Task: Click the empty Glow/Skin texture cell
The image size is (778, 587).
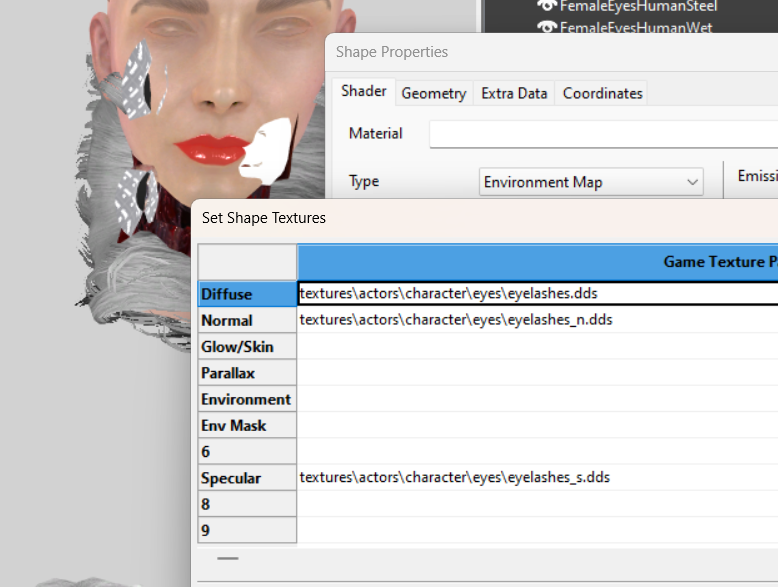Action: [x=538, y=346]
